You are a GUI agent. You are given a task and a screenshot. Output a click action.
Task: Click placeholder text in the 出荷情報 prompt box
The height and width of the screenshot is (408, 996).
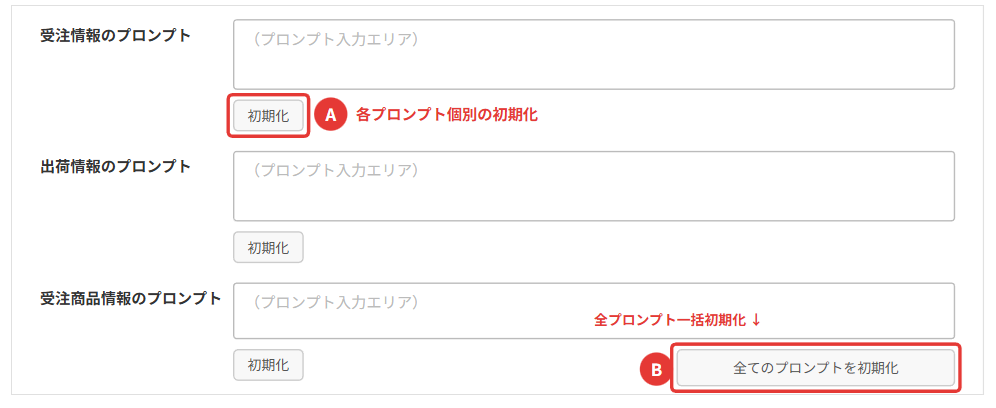[335, 170]
